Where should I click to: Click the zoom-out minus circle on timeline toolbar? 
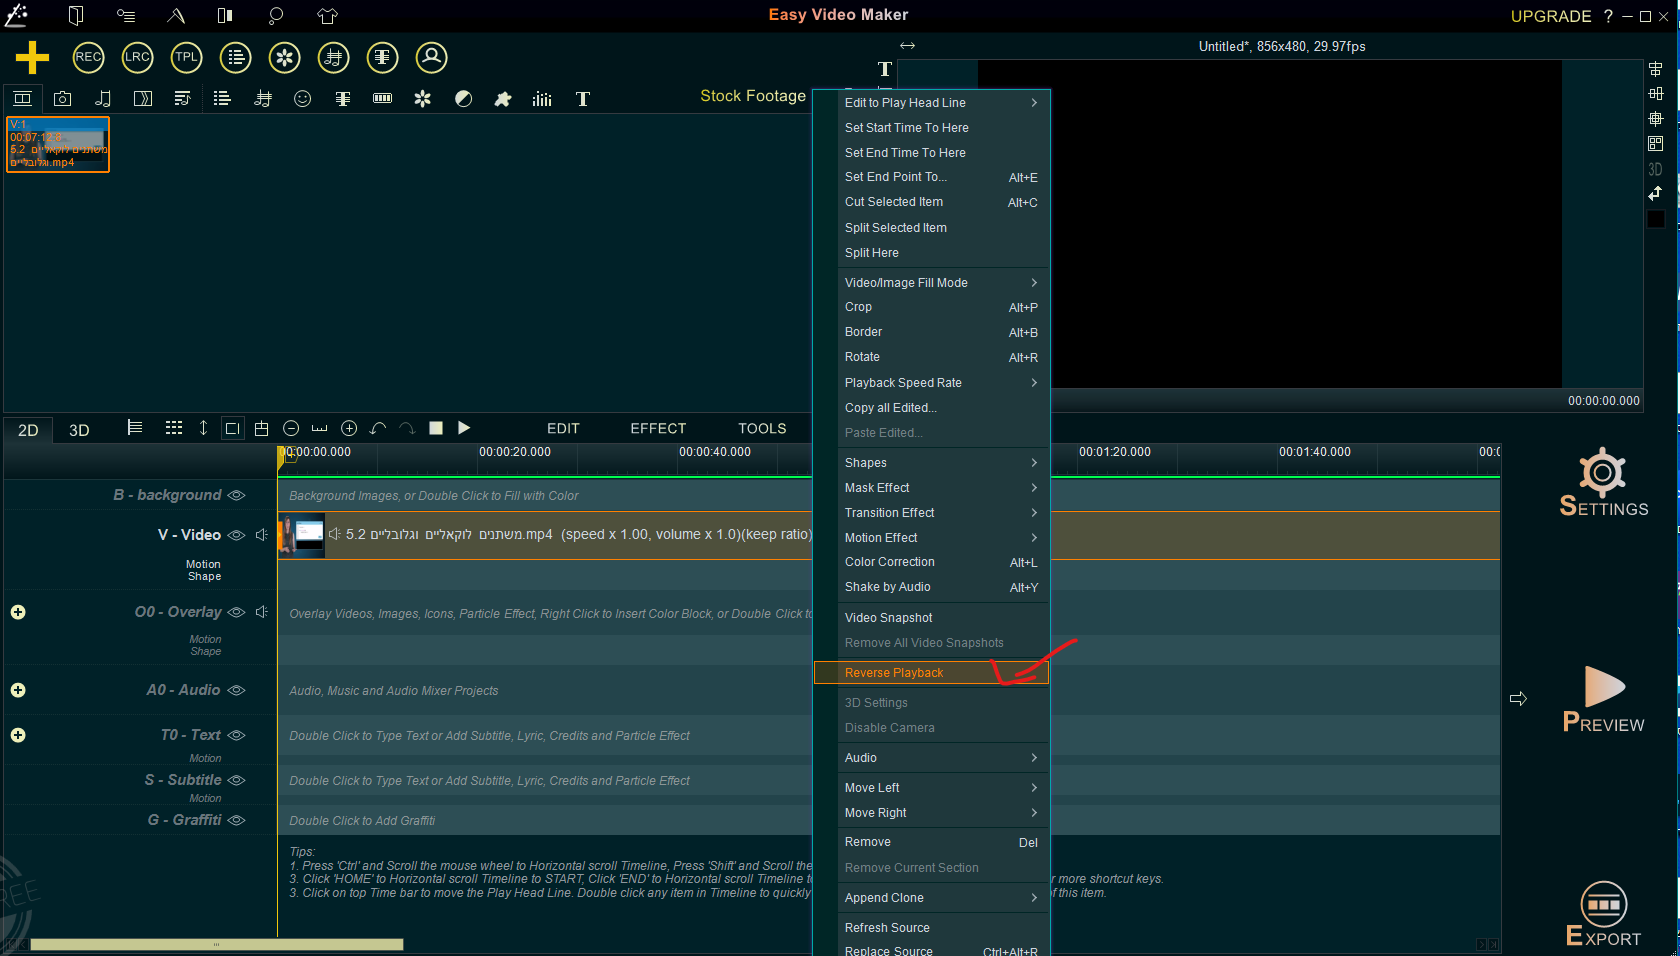291,428
